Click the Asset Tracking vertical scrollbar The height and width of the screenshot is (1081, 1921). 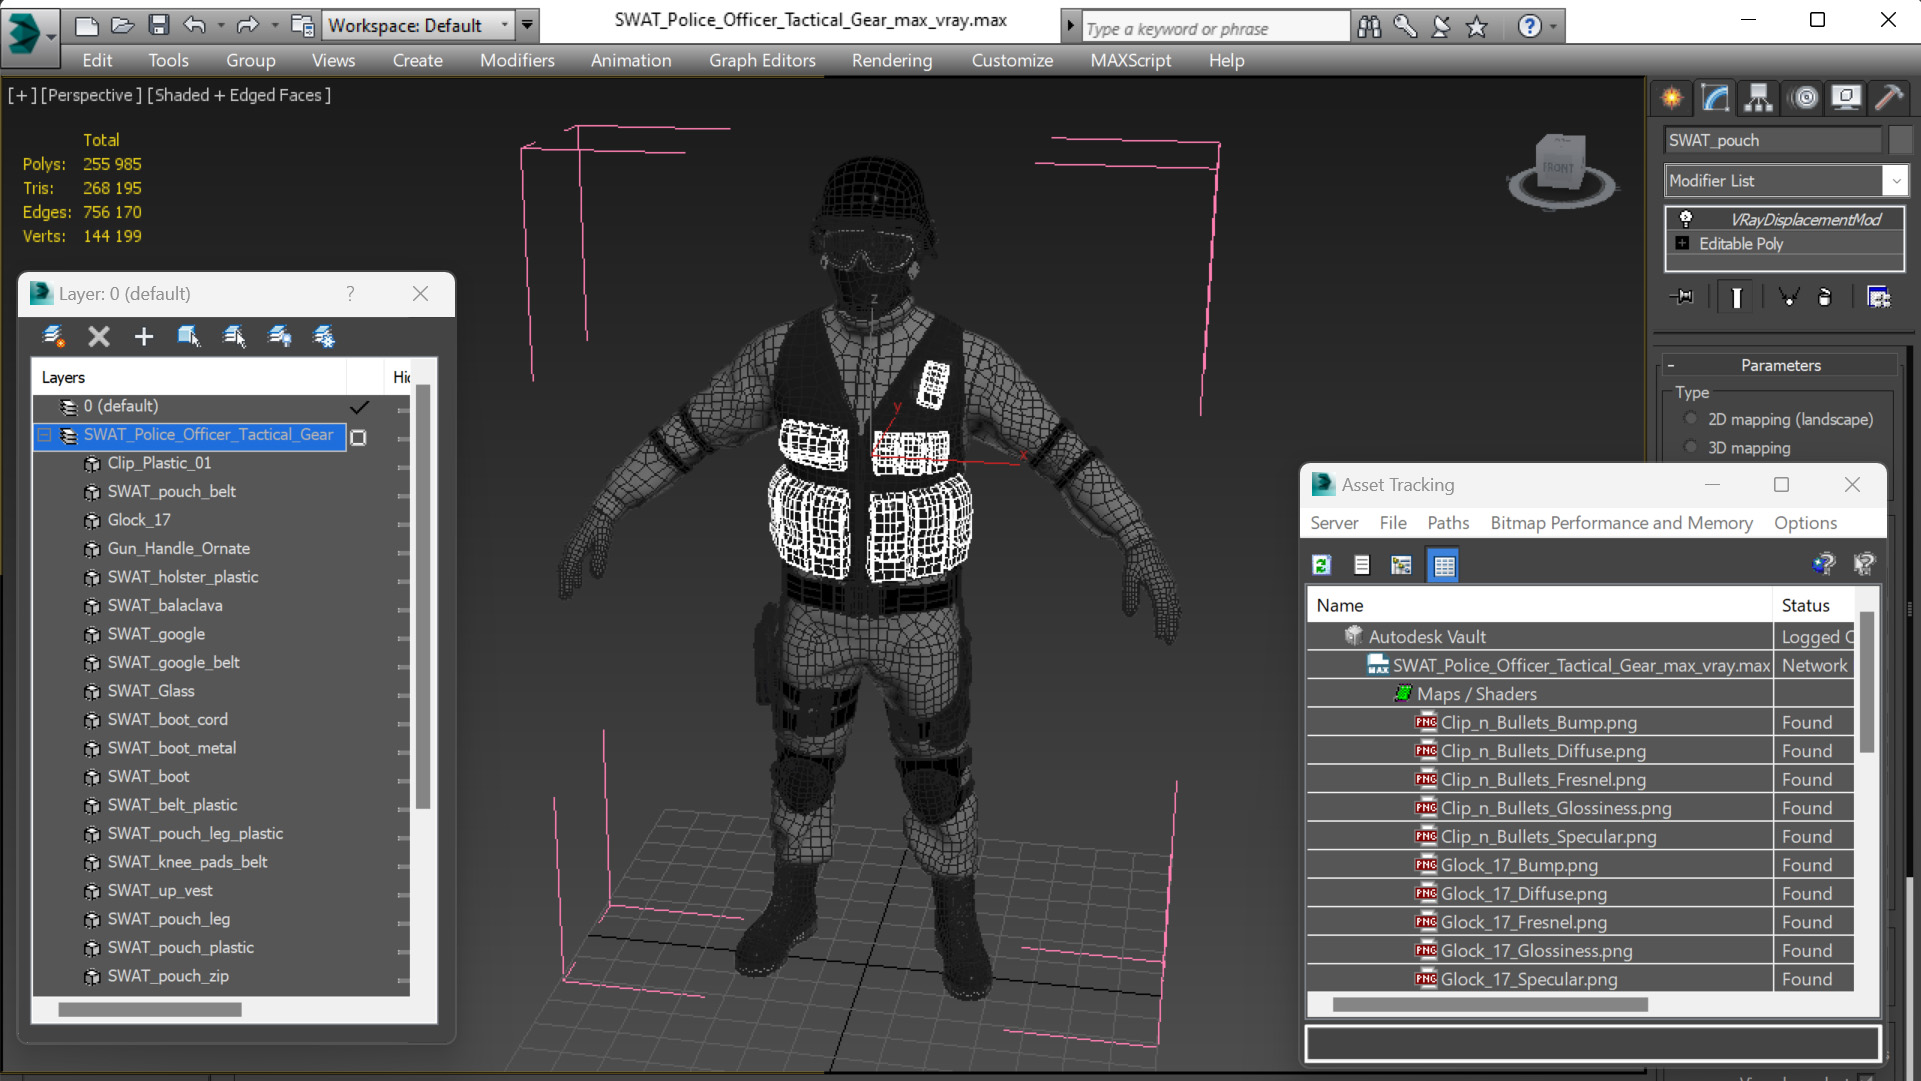1866,682
